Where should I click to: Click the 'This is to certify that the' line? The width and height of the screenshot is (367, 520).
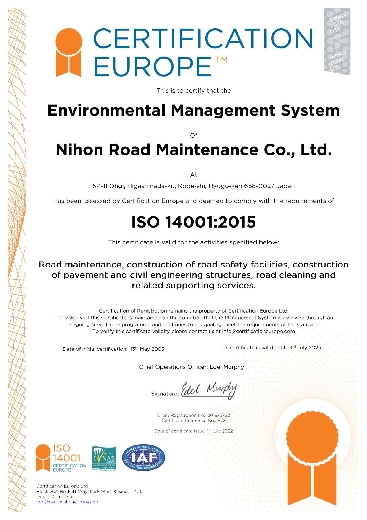[x=194, y=90]
